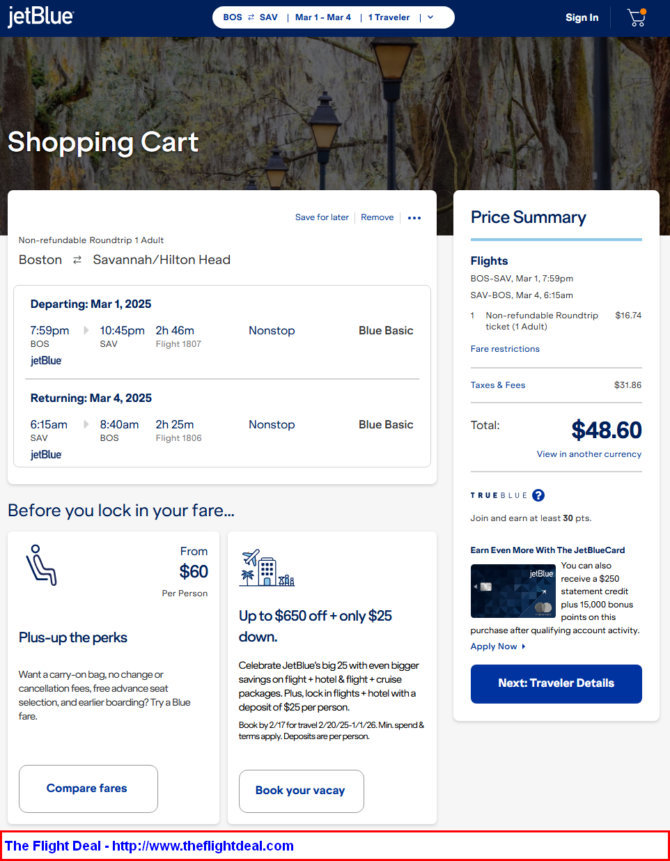The image size is (670, 861).
Task: View total in another currency
Action: (589, 454)
